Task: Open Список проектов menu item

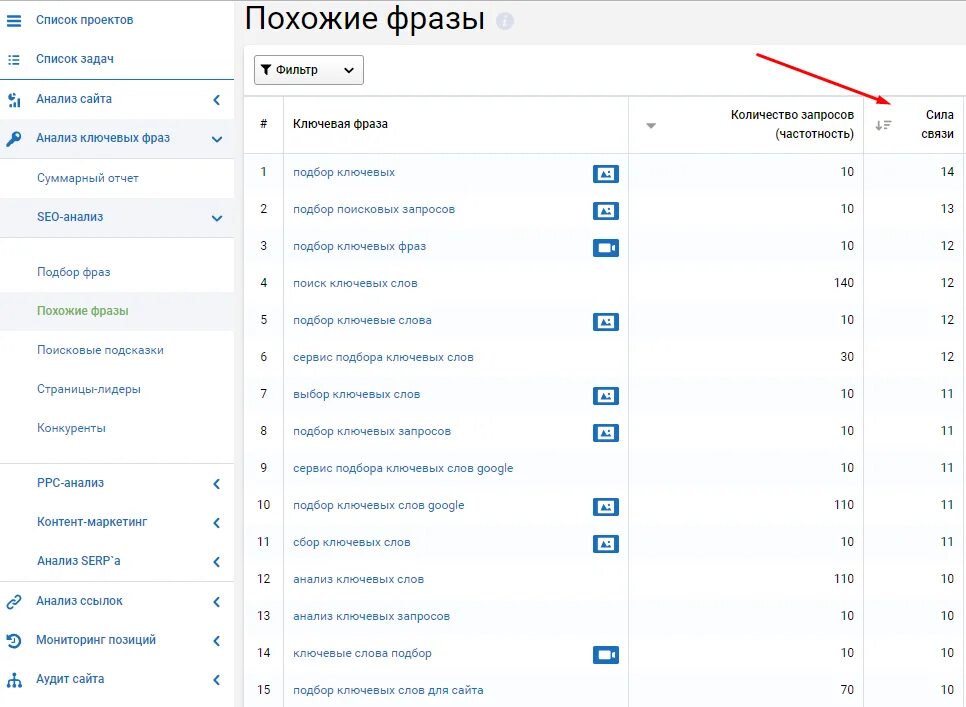Action: (x=84, y=20)
